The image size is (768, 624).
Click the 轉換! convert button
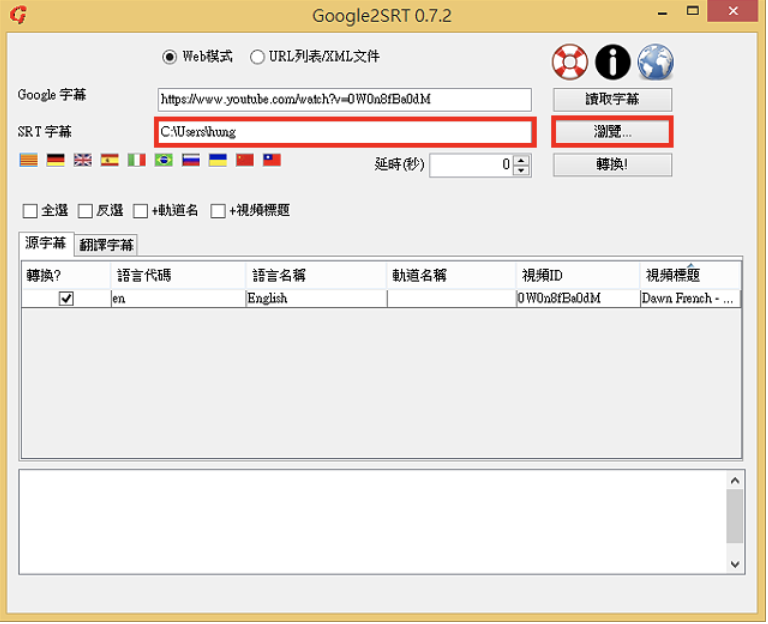click(612, 165)
